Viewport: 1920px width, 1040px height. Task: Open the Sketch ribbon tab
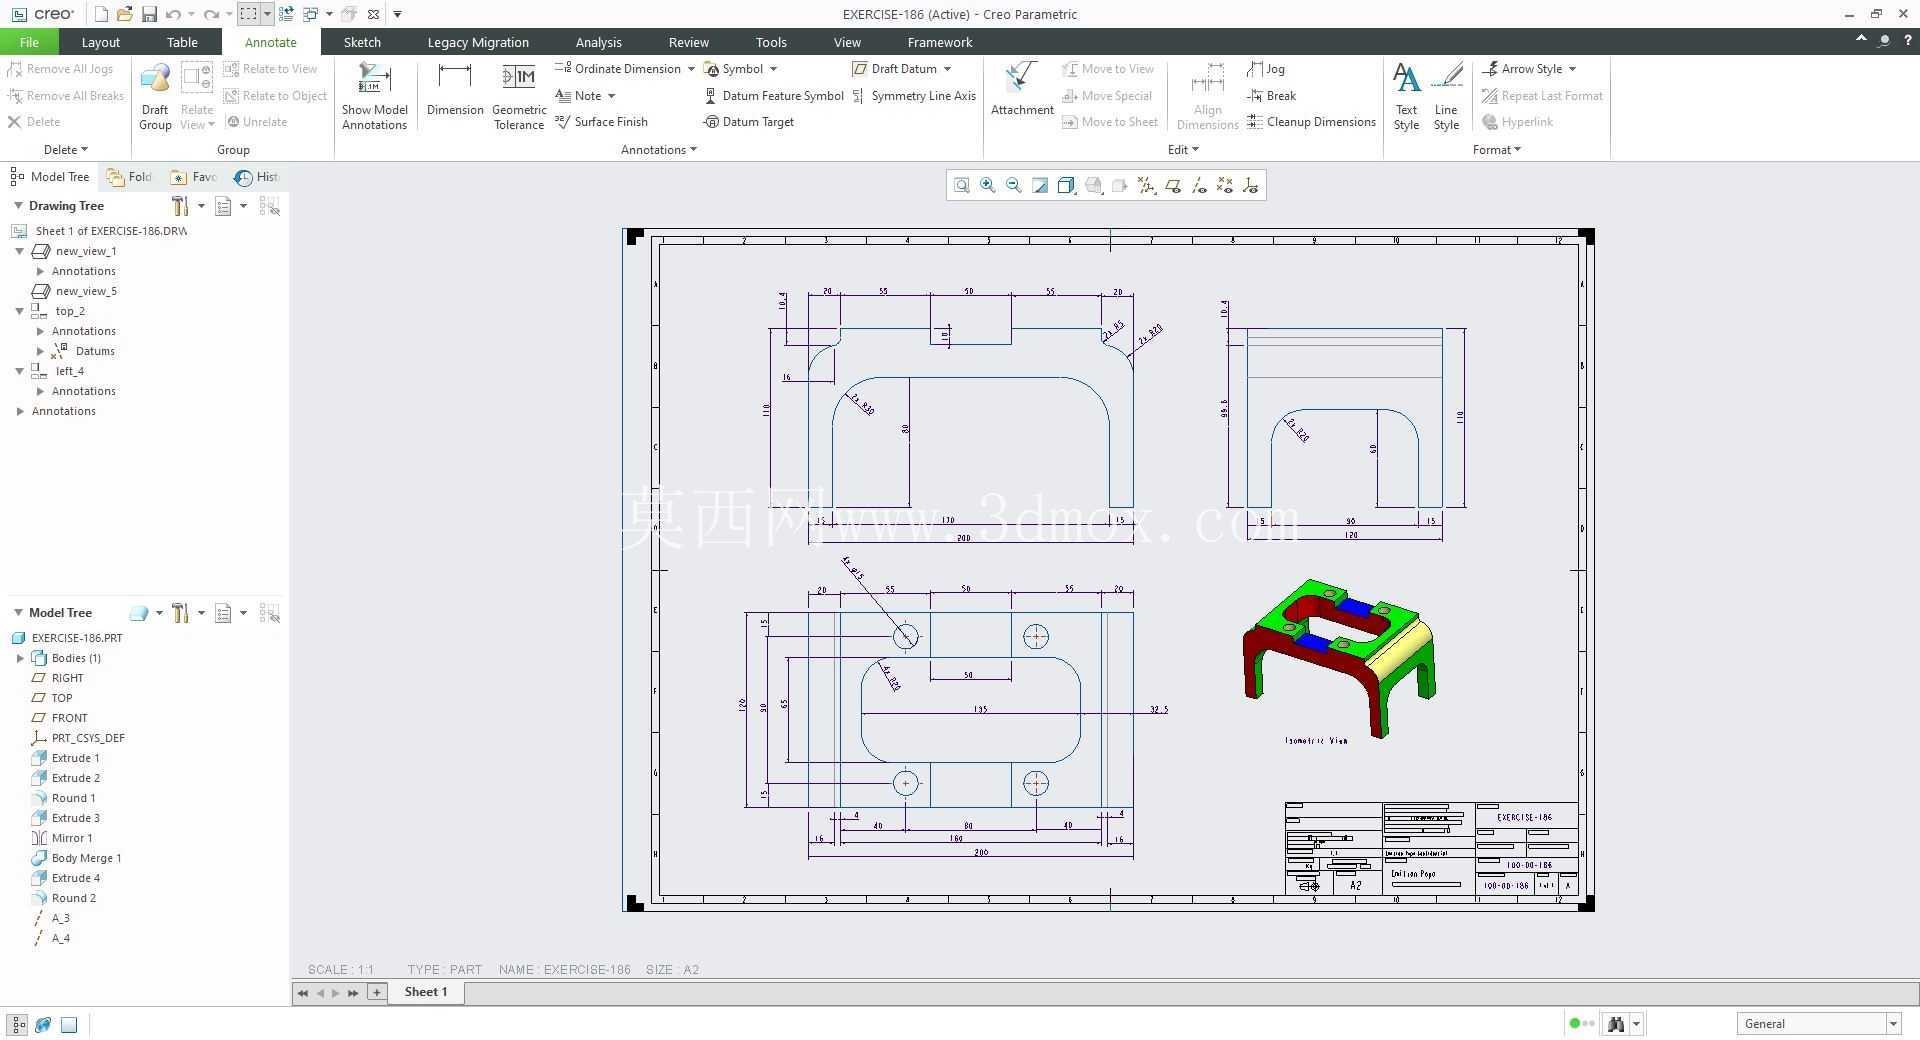pos(362,42)
